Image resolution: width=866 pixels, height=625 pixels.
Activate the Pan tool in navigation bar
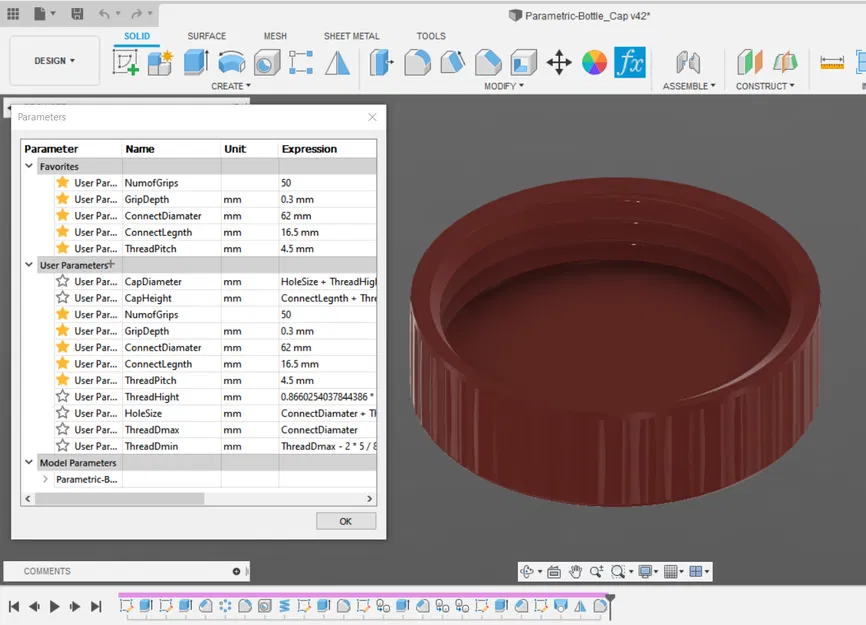(577, 571)
